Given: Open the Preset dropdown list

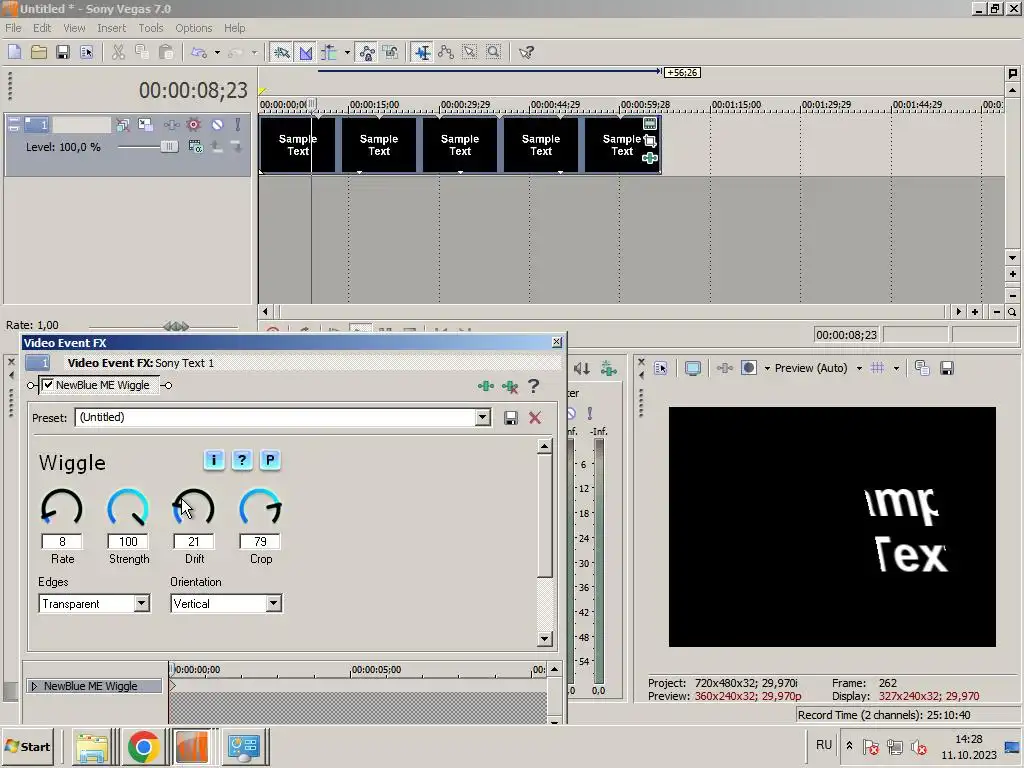Looking at the screenshot, I should coord(483,417).
